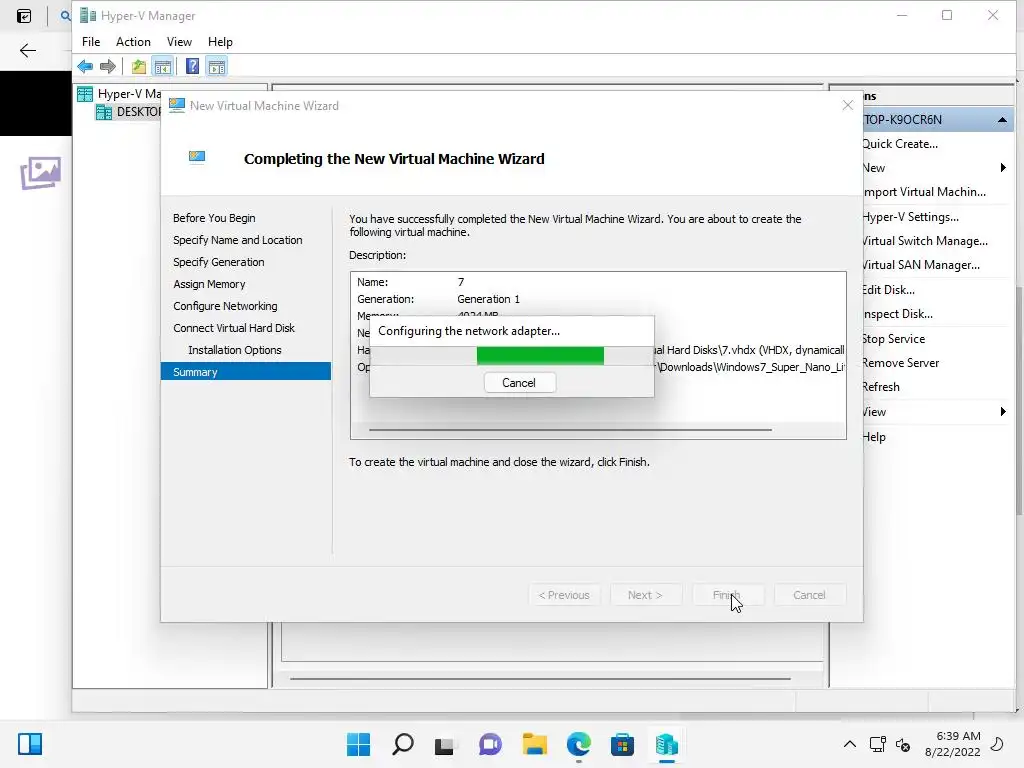The height and width of the screenshot is (768, 1024).
Task: Click the photos icon in left sidebar
Action: (x=40, y=173)
